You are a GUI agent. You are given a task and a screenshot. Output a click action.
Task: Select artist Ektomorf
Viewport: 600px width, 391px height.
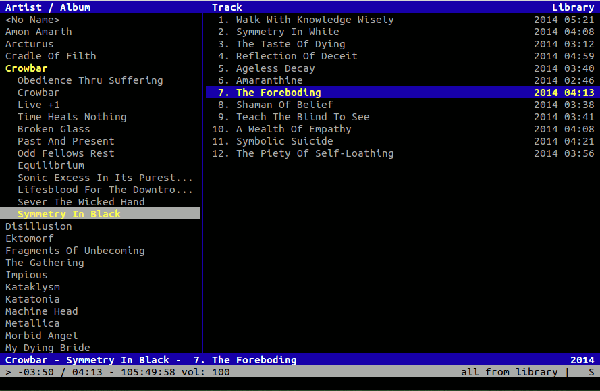click(x=29, y=238)
